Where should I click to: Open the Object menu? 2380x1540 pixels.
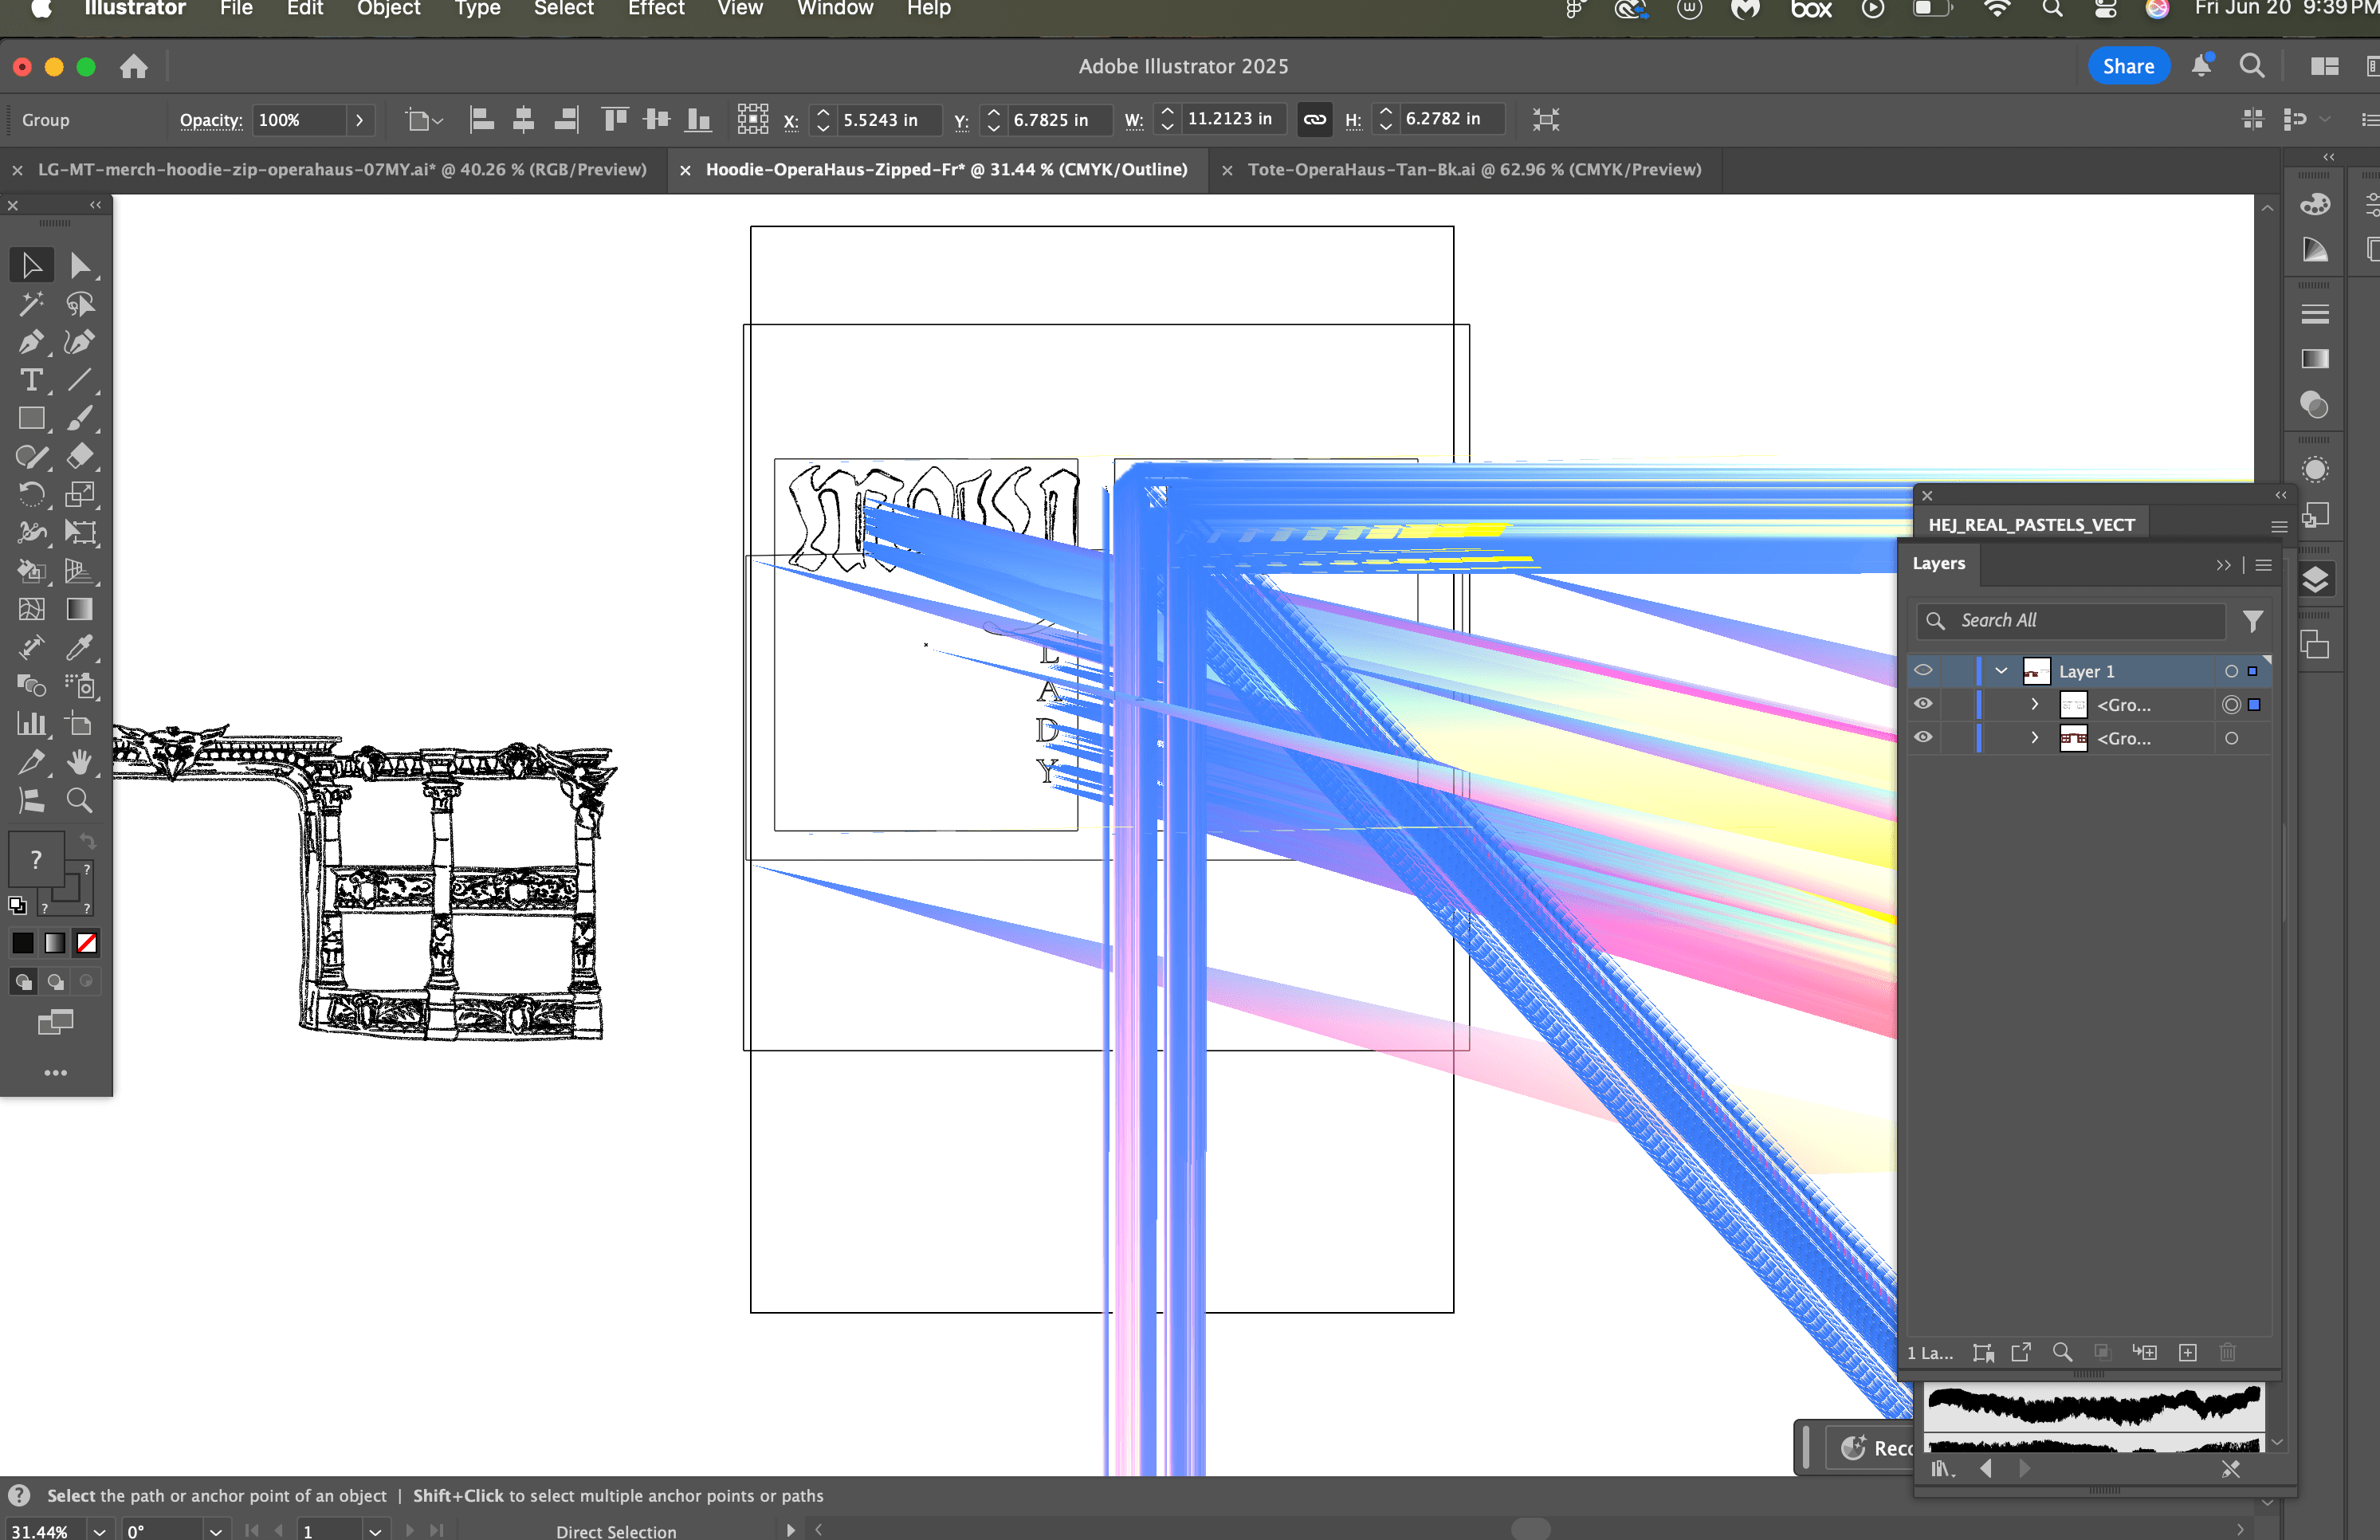click(x=389, y=9)
